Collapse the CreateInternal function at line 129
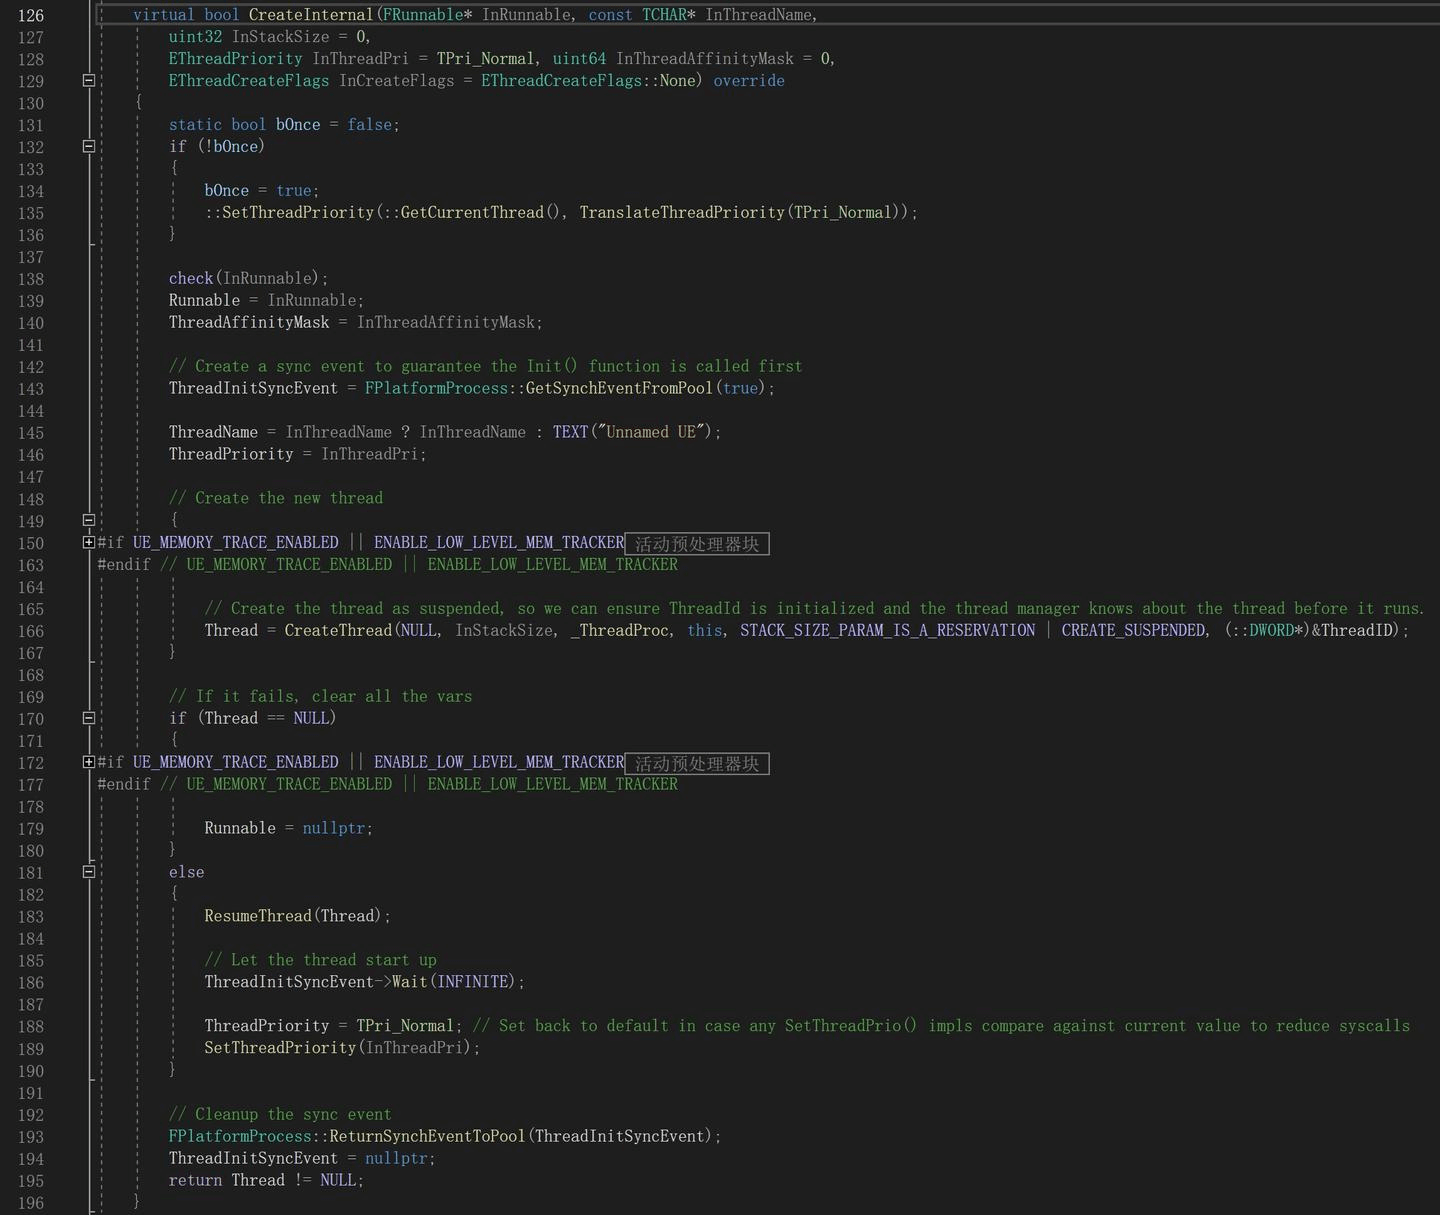The height and width of the screenshot is (1215, 1440). (88, 81)
